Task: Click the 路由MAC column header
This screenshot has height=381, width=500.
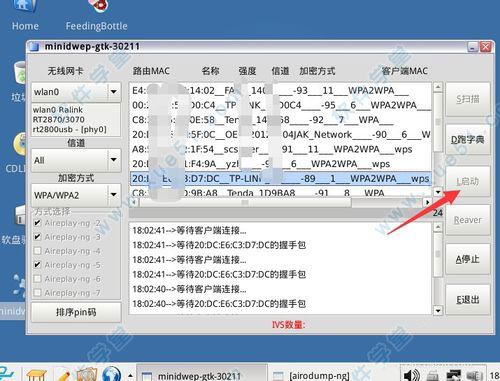Action: click(151, 71)
